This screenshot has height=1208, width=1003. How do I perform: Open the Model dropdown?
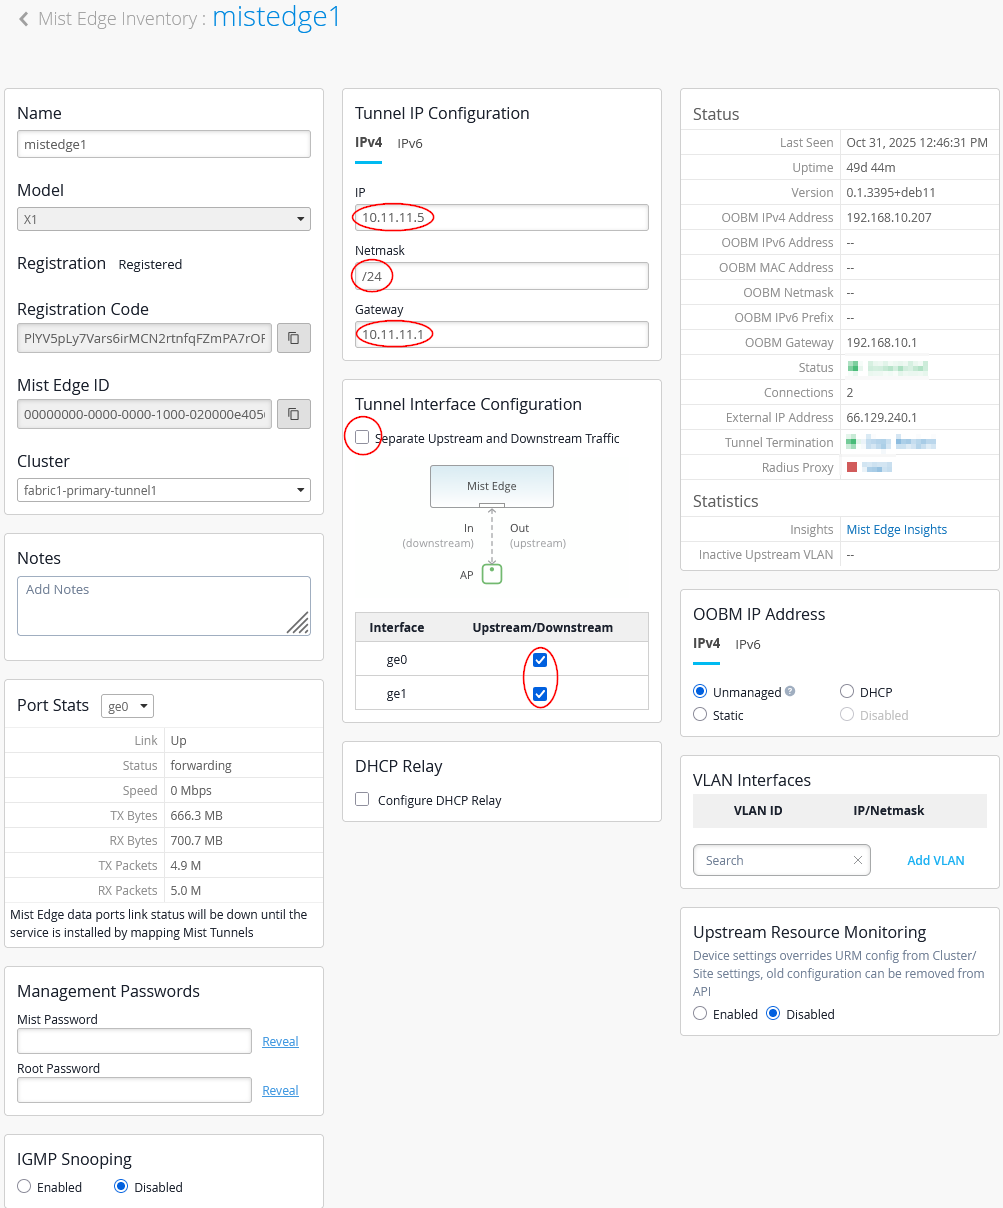click(x=164, y=219)
